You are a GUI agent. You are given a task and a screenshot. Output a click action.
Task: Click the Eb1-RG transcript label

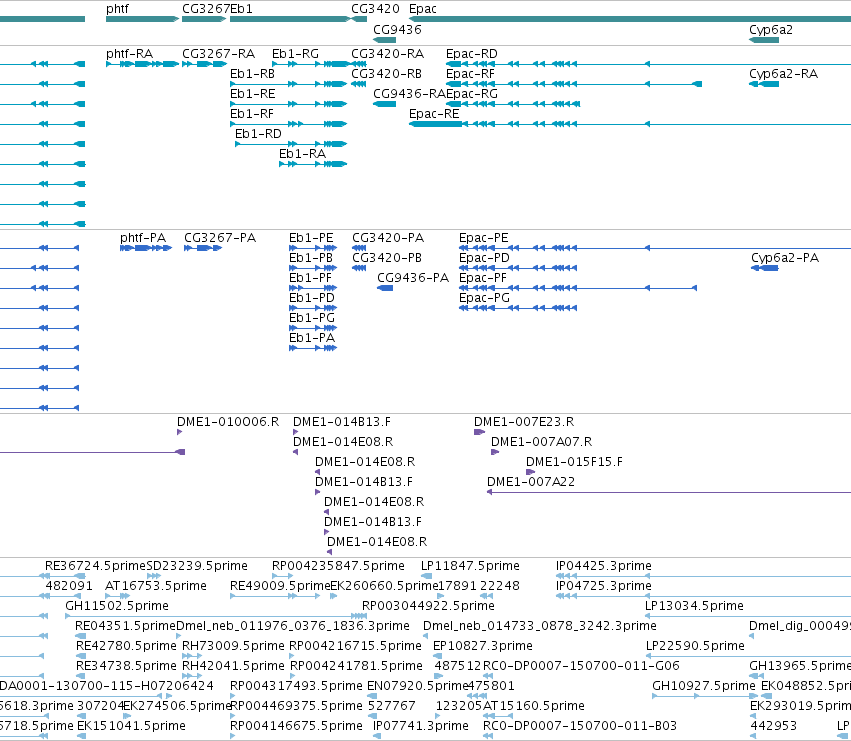click(295, 54)
